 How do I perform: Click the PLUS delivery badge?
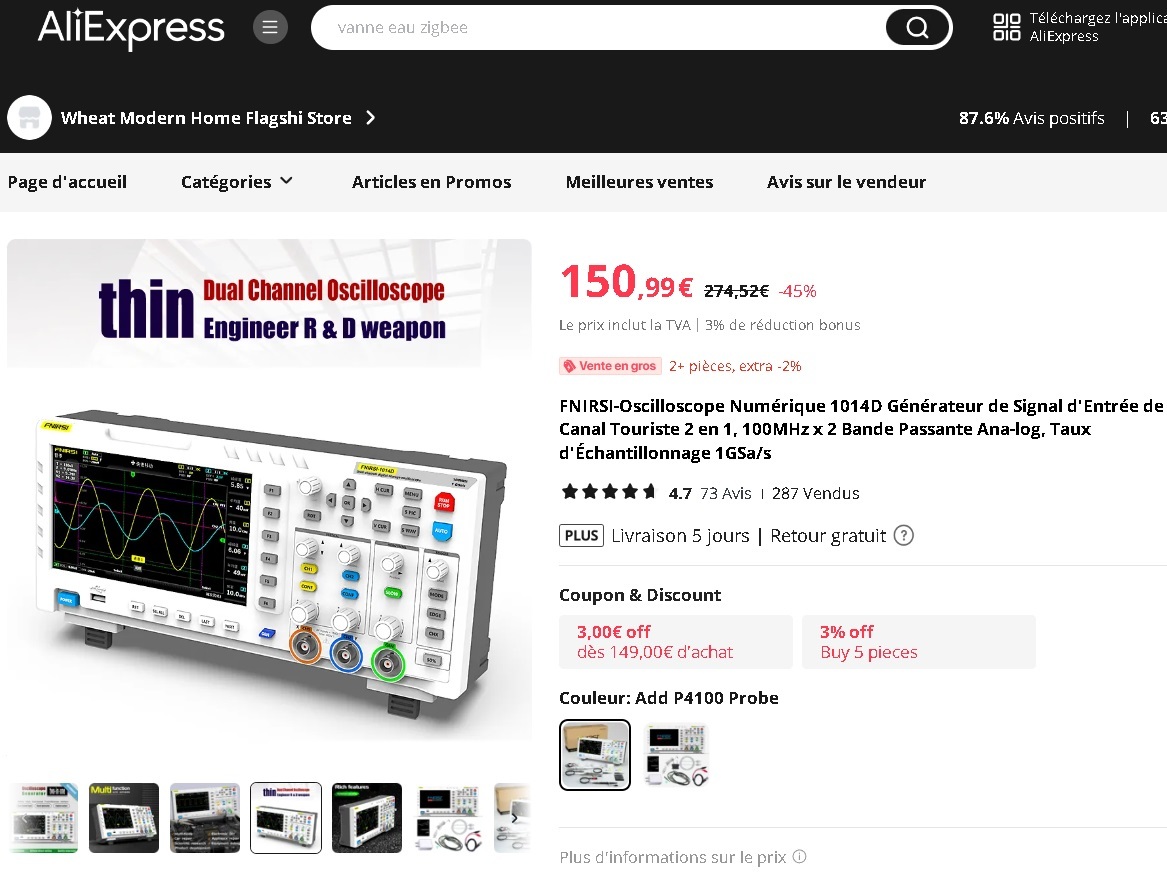pos(581,536)
